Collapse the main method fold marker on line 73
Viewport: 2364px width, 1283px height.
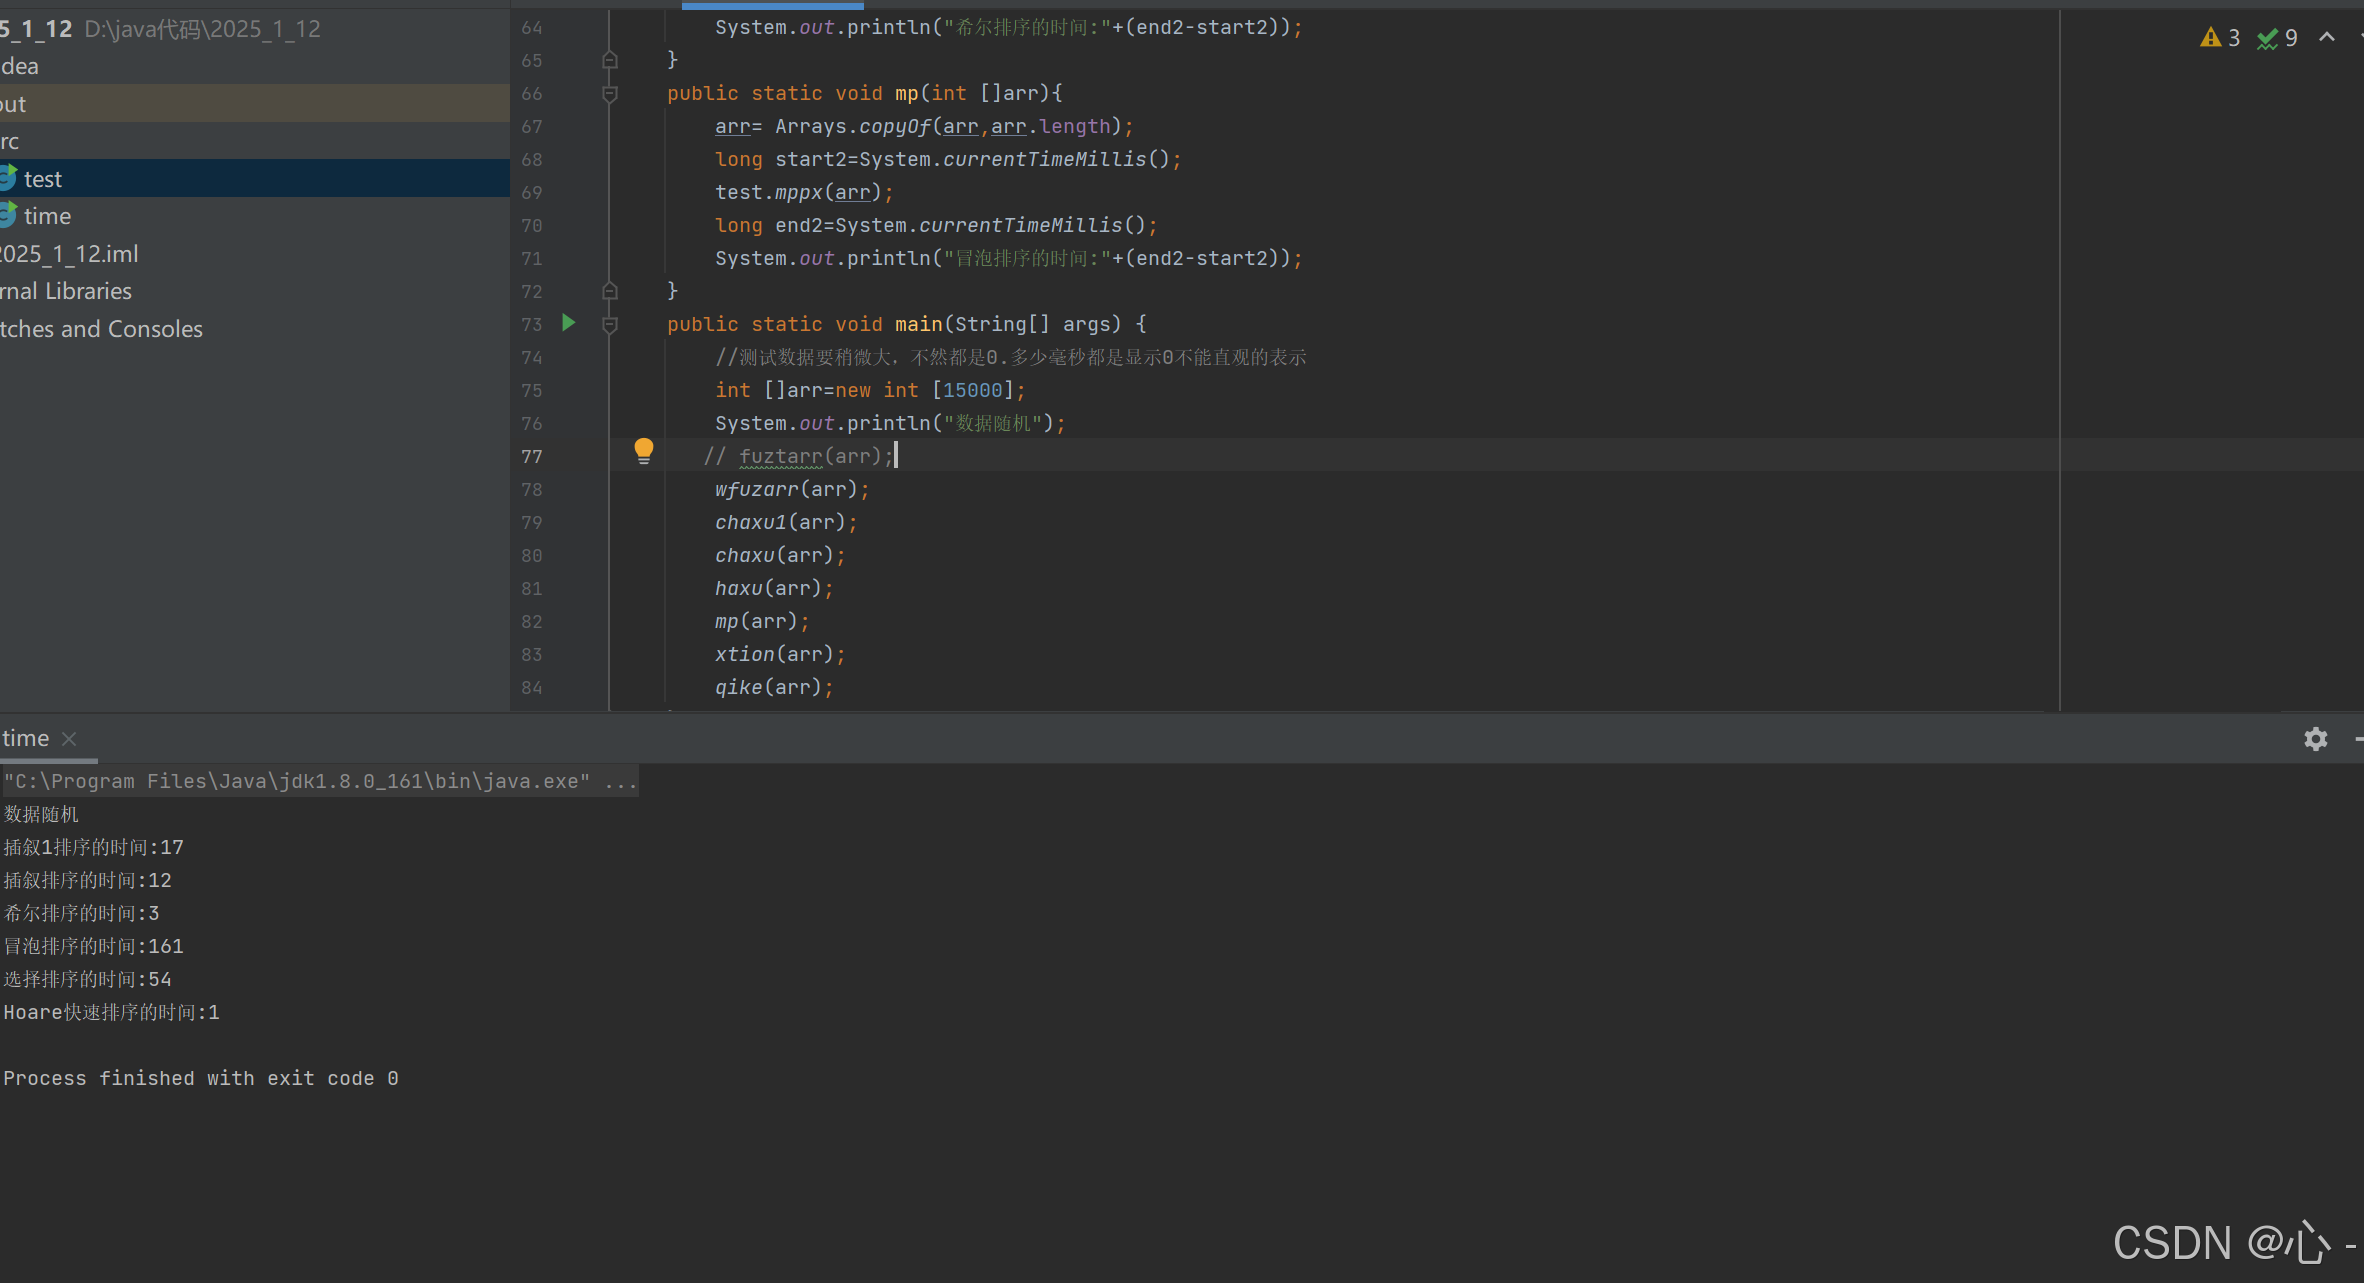point(610,325)
